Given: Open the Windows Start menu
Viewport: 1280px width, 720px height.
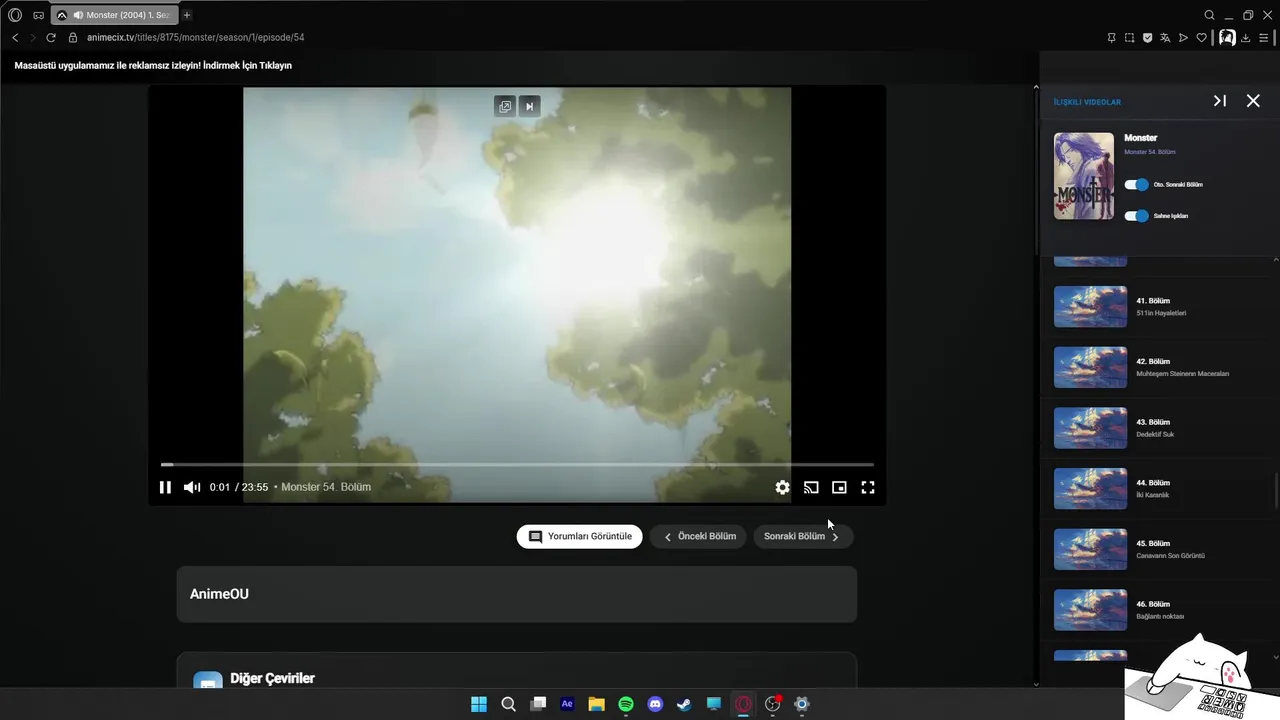Looking at the screenshot, I should point(479,704).
